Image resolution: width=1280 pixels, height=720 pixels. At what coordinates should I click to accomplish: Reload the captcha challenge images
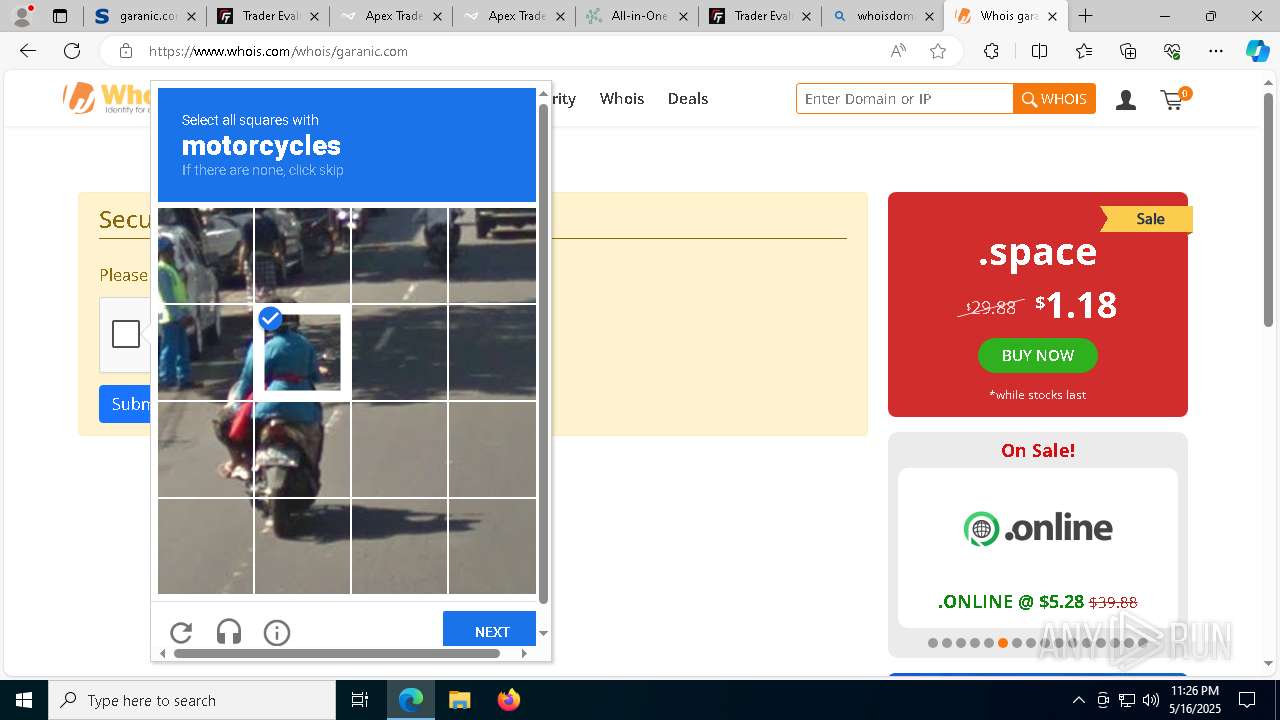click(181, 632)
